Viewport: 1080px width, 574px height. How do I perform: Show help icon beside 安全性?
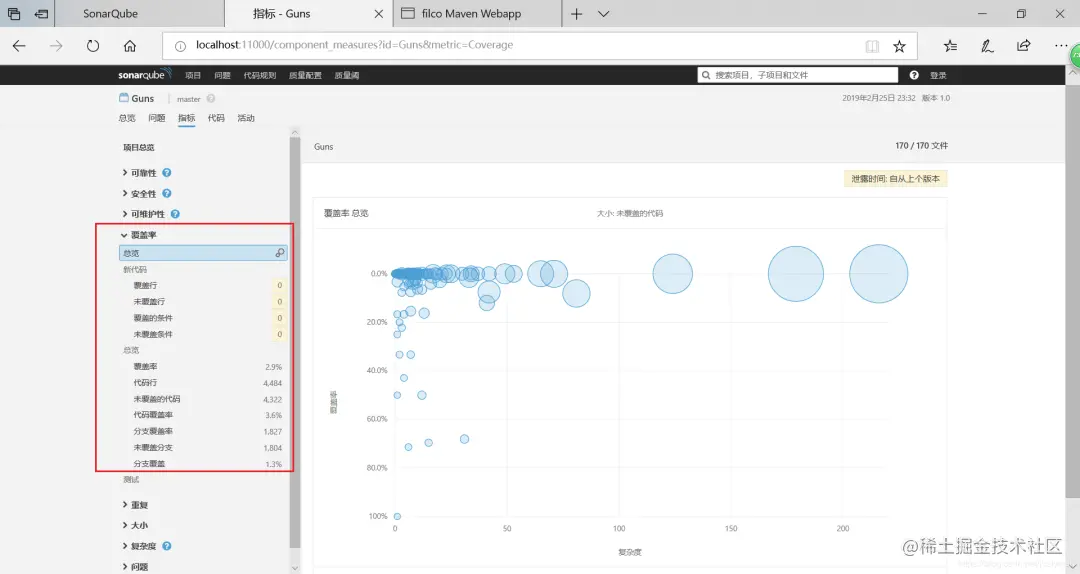point(167,194)
